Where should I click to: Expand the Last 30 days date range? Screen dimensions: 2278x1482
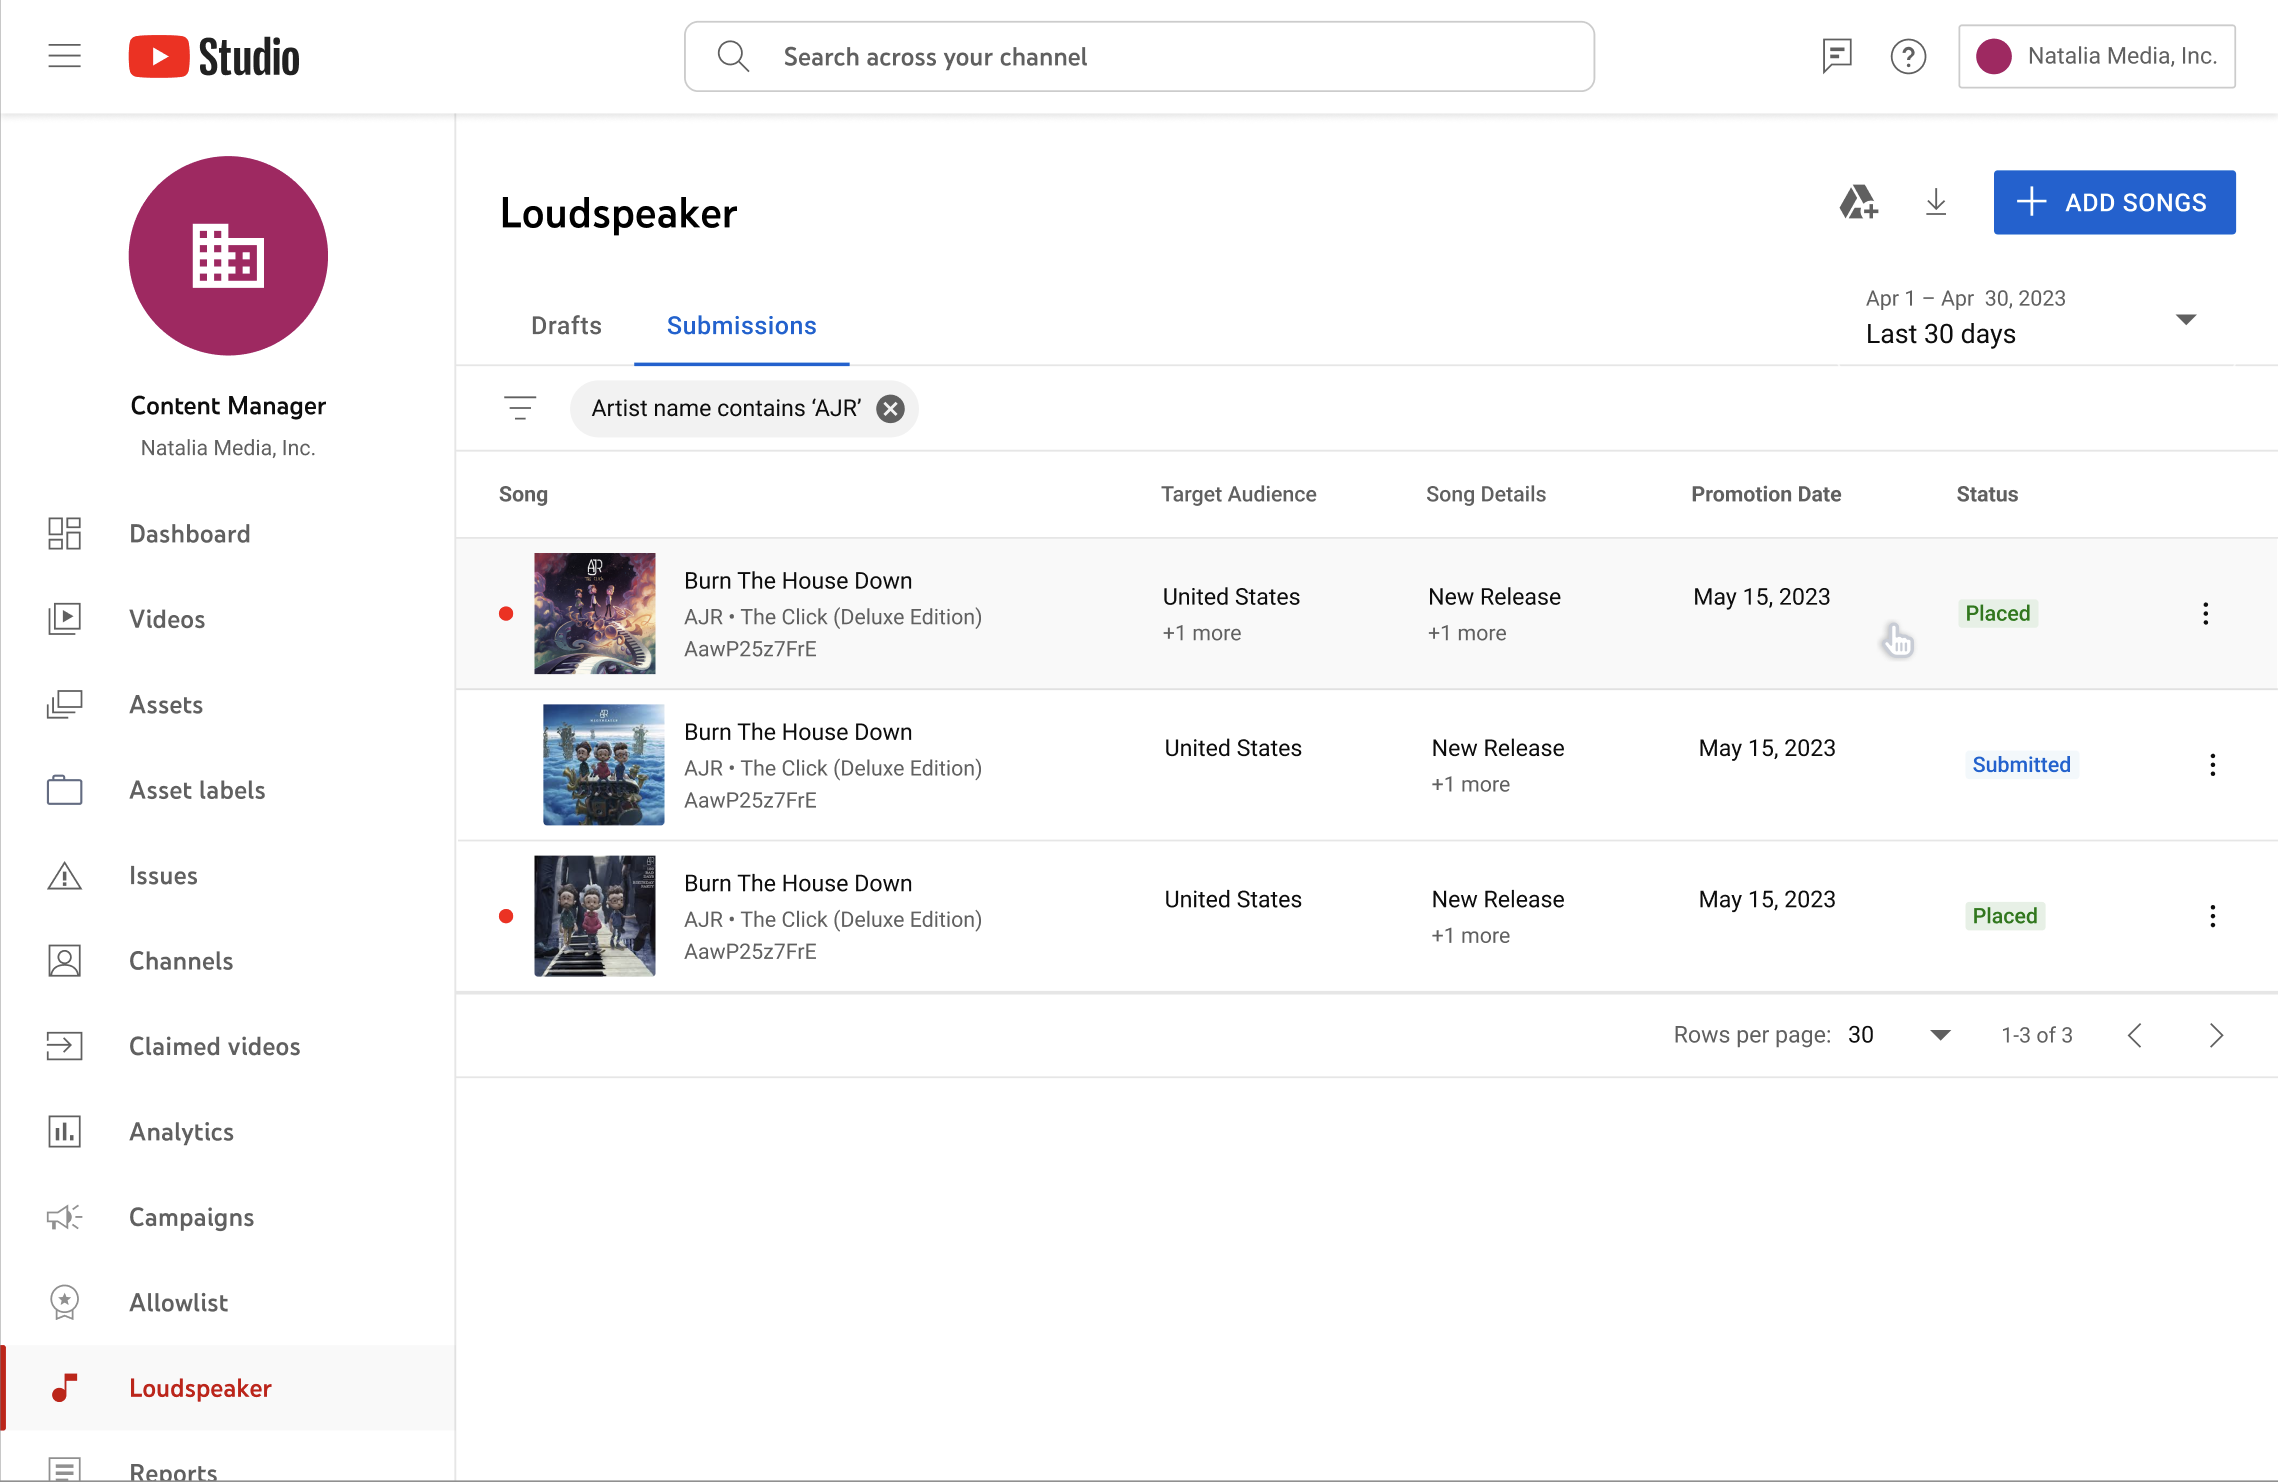click(2185, 320)
